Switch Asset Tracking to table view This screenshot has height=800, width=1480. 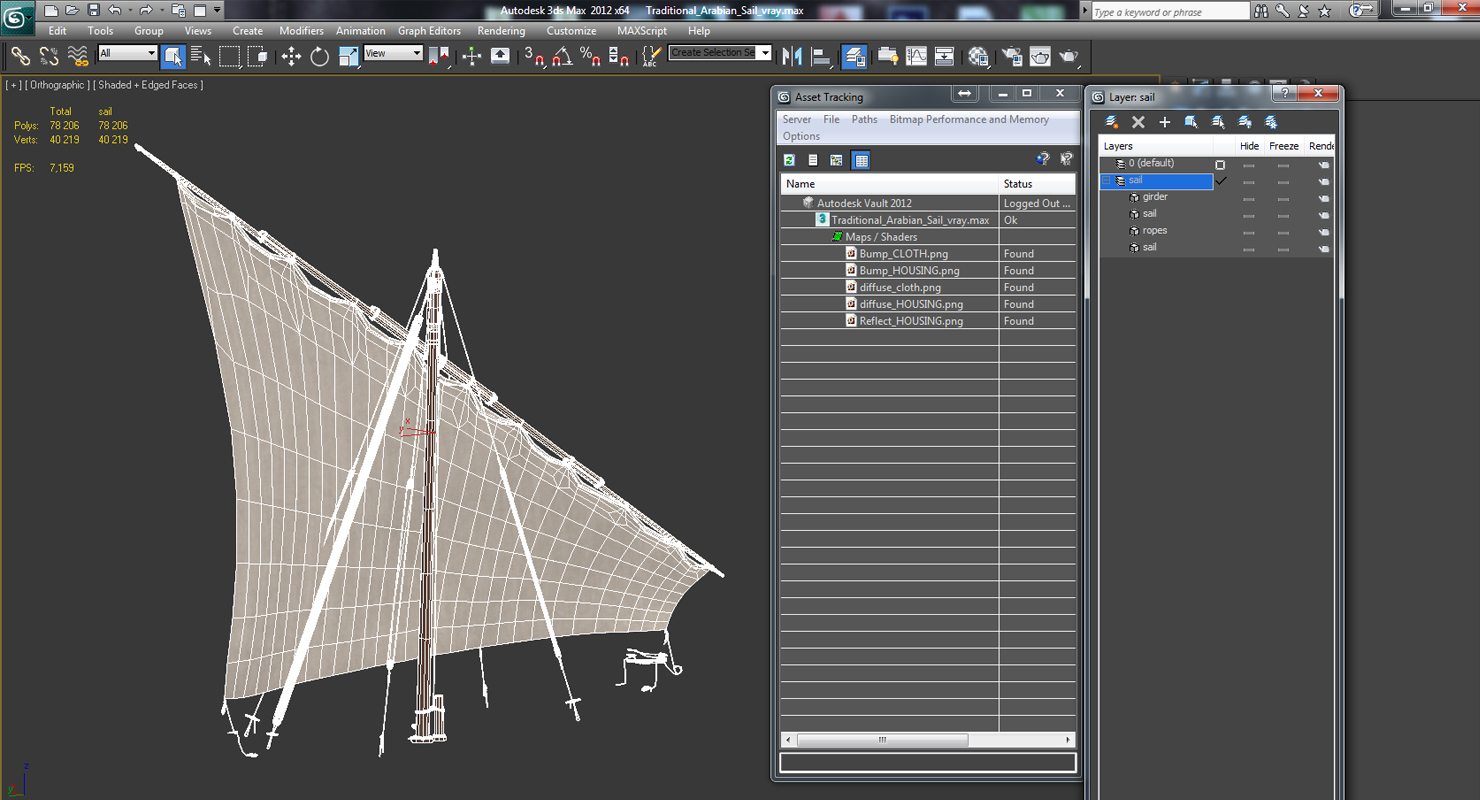(x=861, y=160)
